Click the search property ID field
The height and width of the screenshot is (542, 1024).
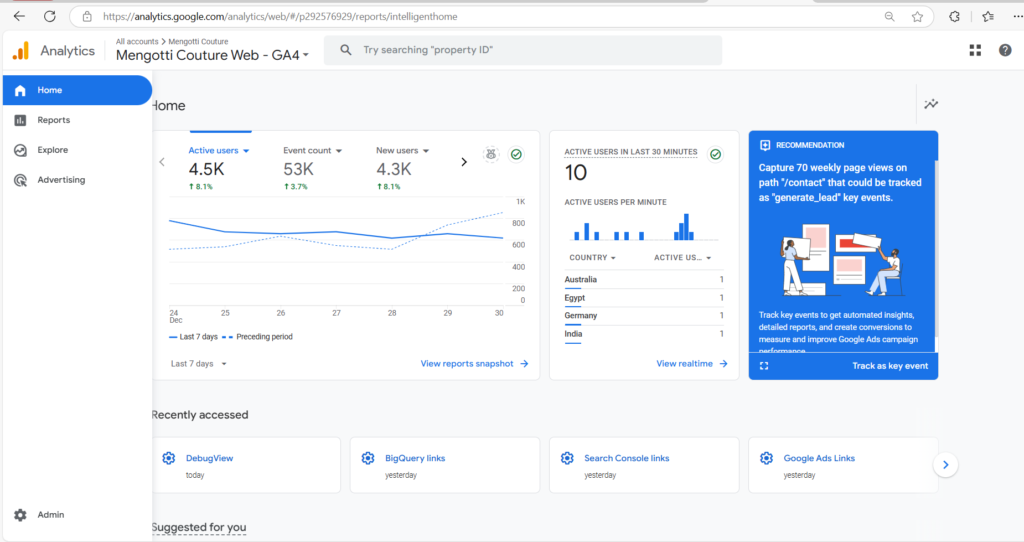coord(523,50)
